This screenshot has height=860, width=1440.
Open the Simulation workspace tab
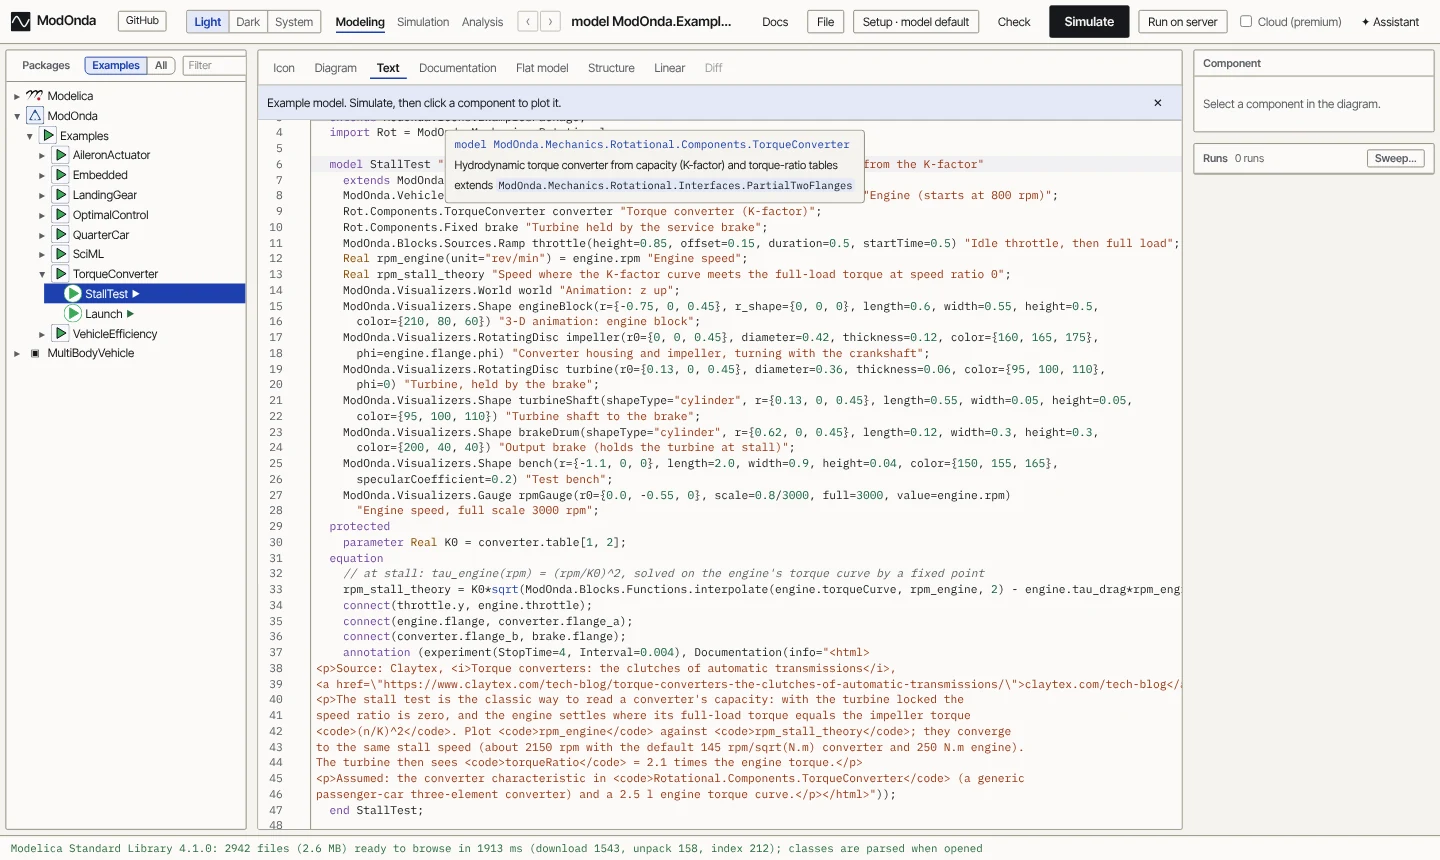tap(423, 22)
